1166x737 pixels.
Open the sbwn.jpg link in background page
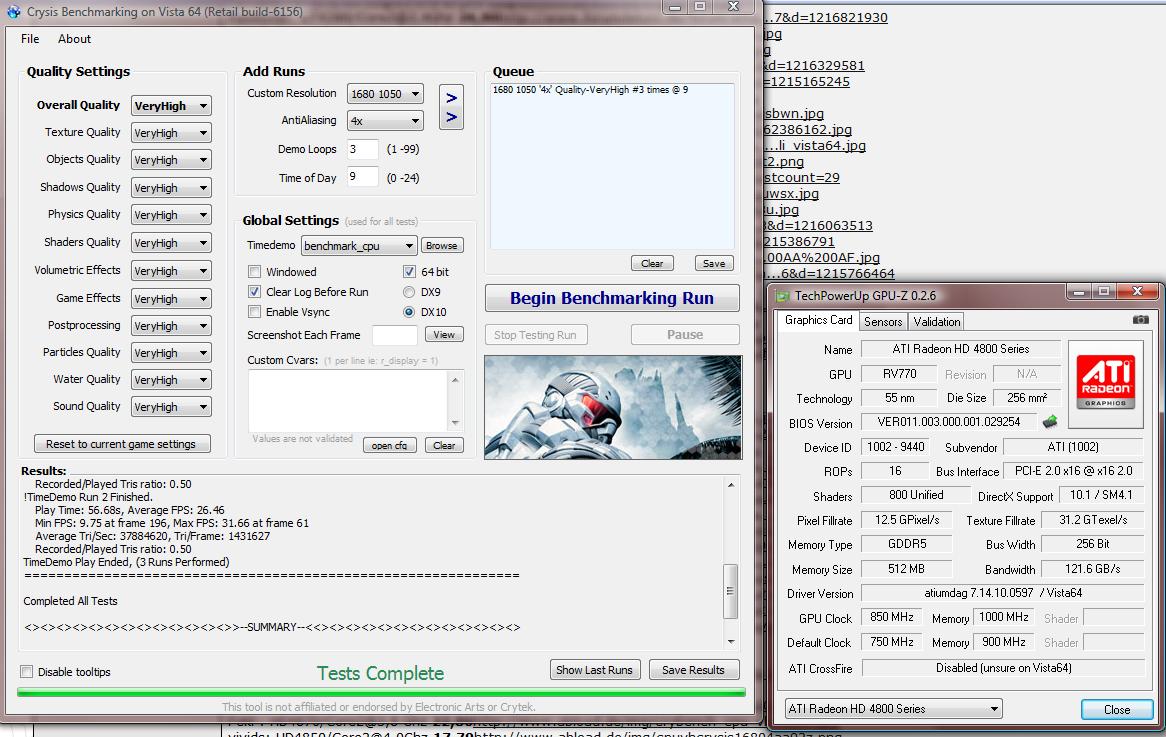pos(794,114)
